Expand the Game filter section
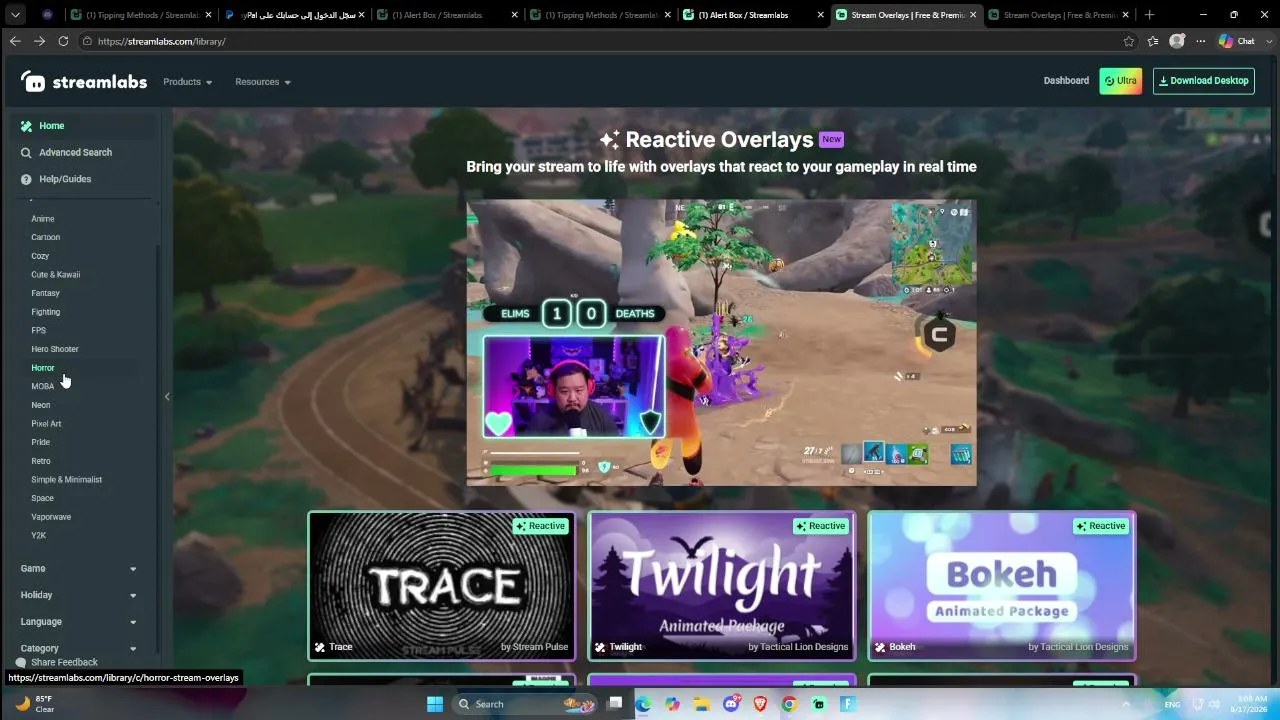 [79, 568]
